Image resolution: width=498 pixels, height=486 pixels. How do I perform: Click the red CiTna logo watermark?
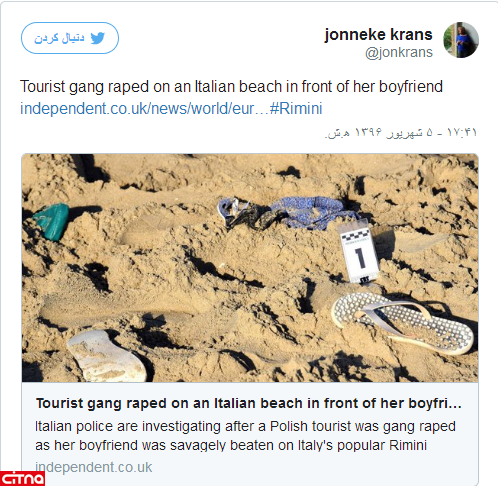22,479
